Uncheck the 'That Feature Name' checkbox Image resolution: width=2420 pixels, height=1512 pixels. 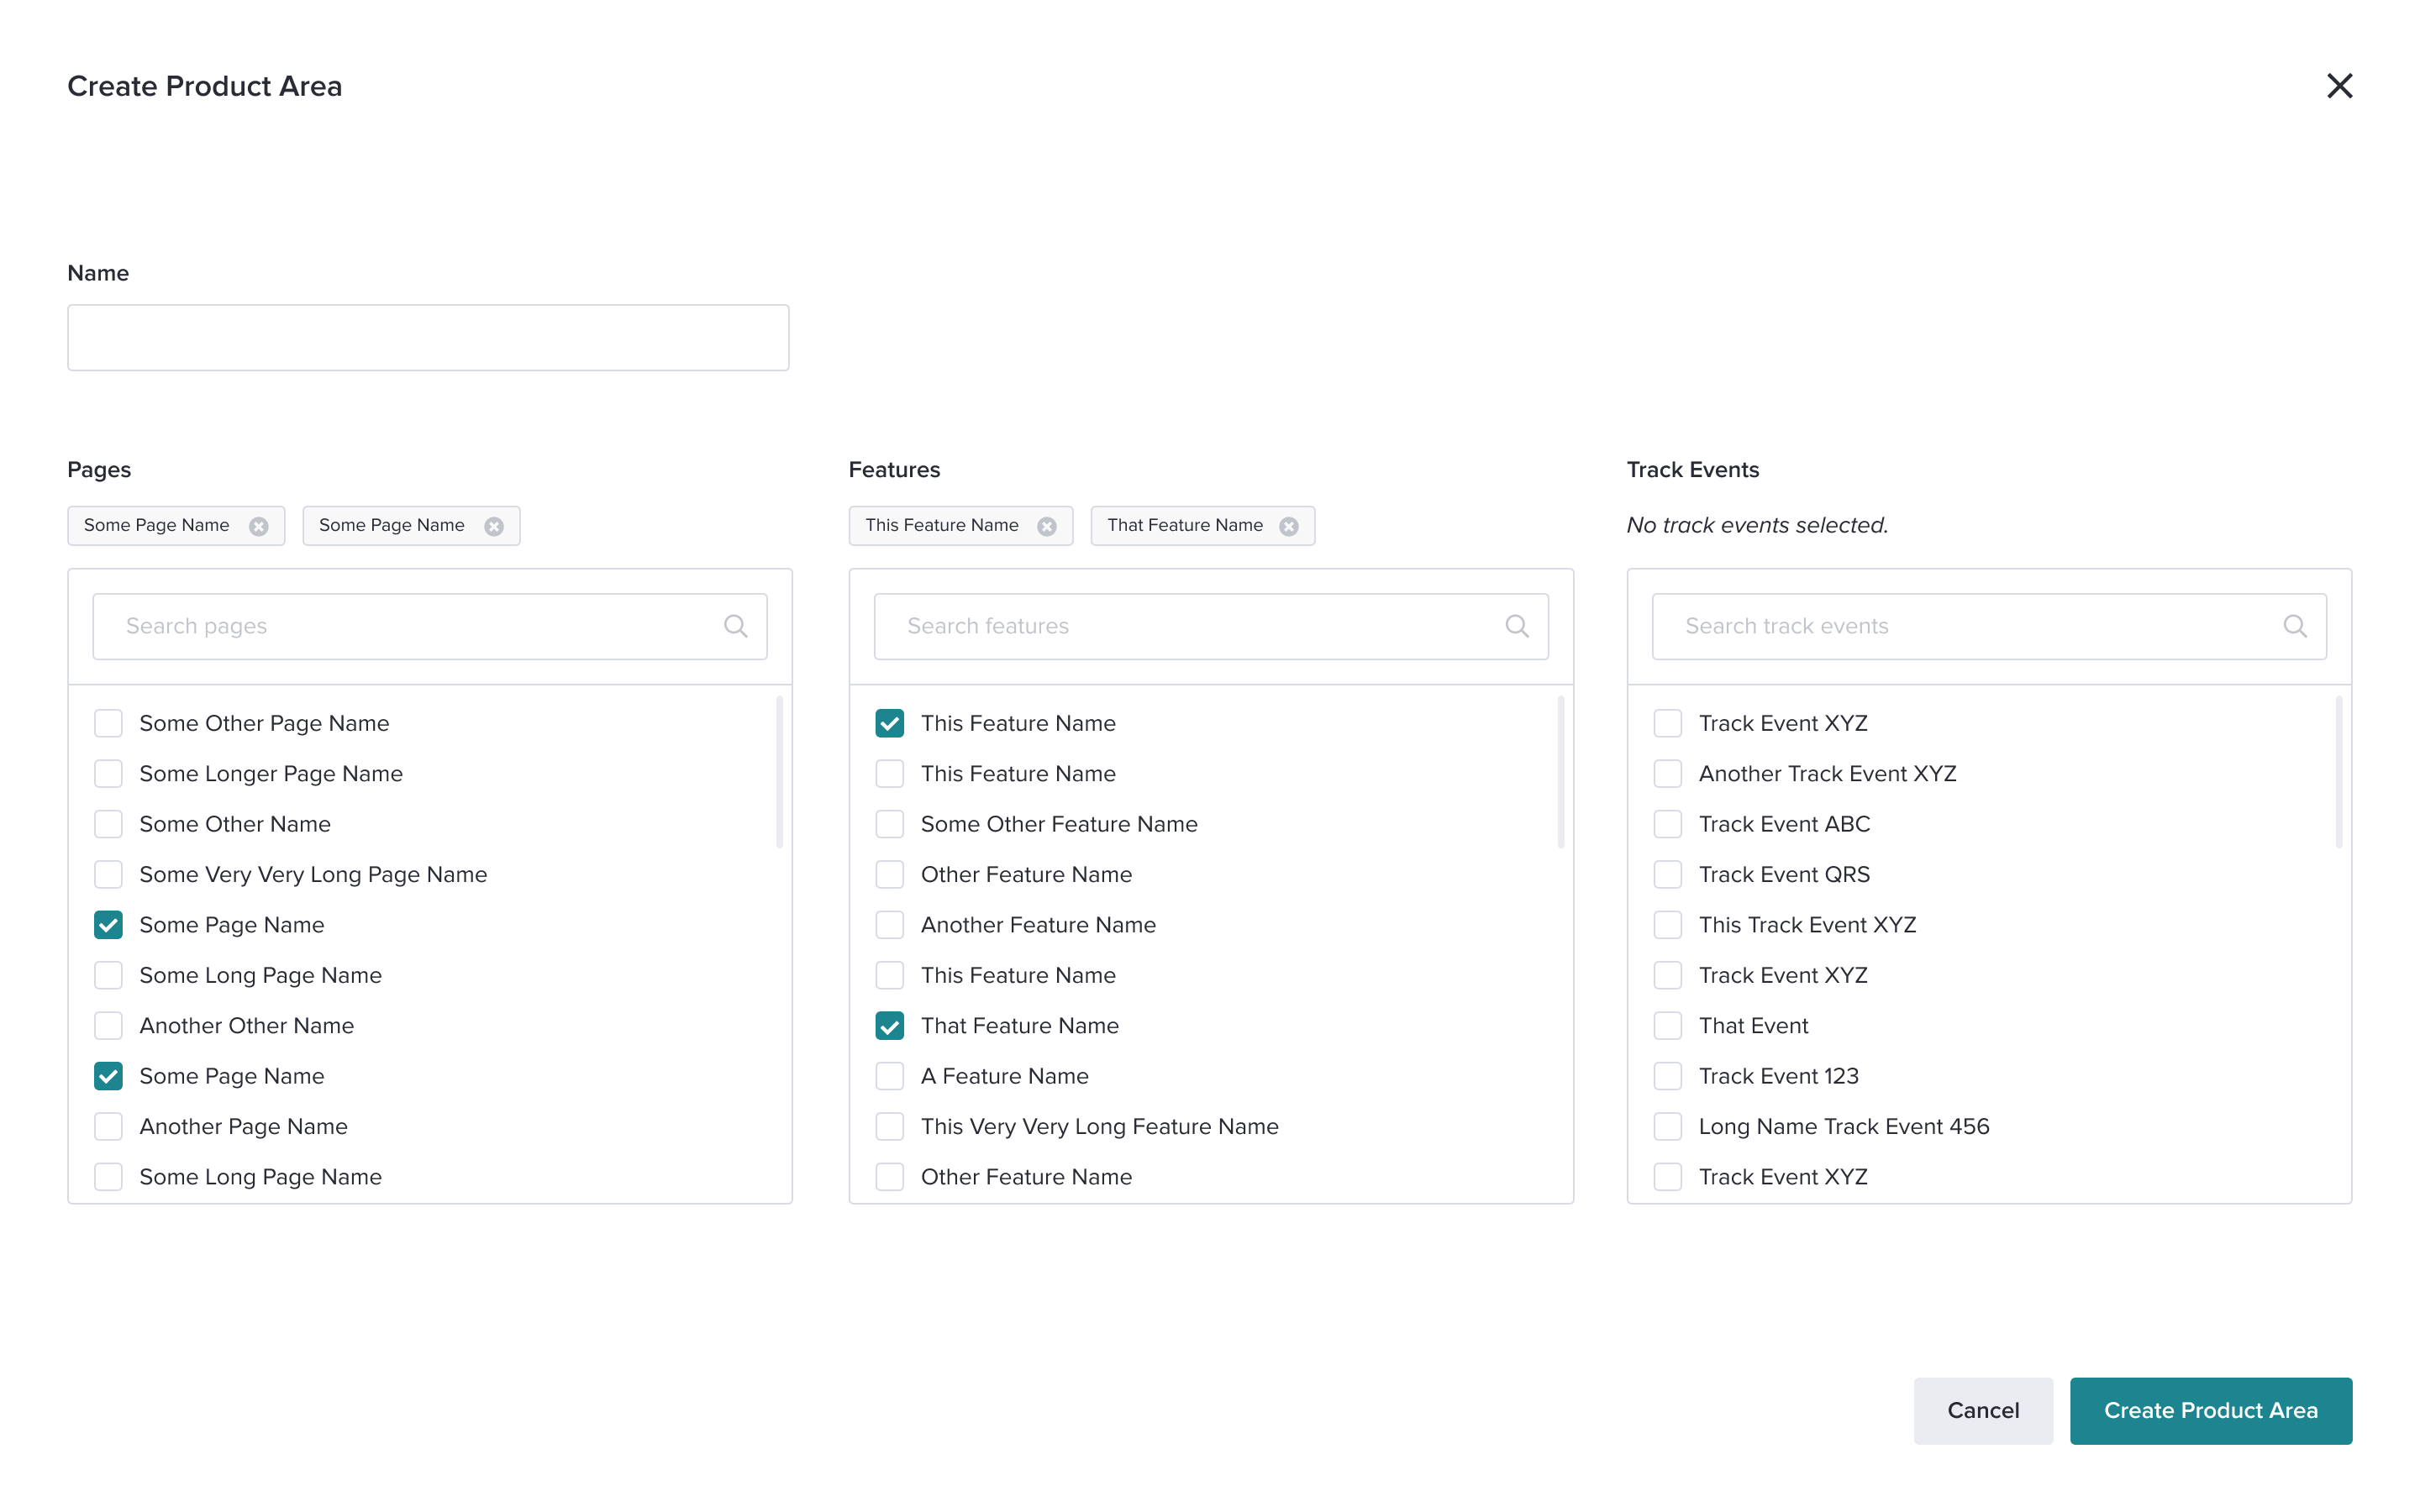(x=889, y=1025)
